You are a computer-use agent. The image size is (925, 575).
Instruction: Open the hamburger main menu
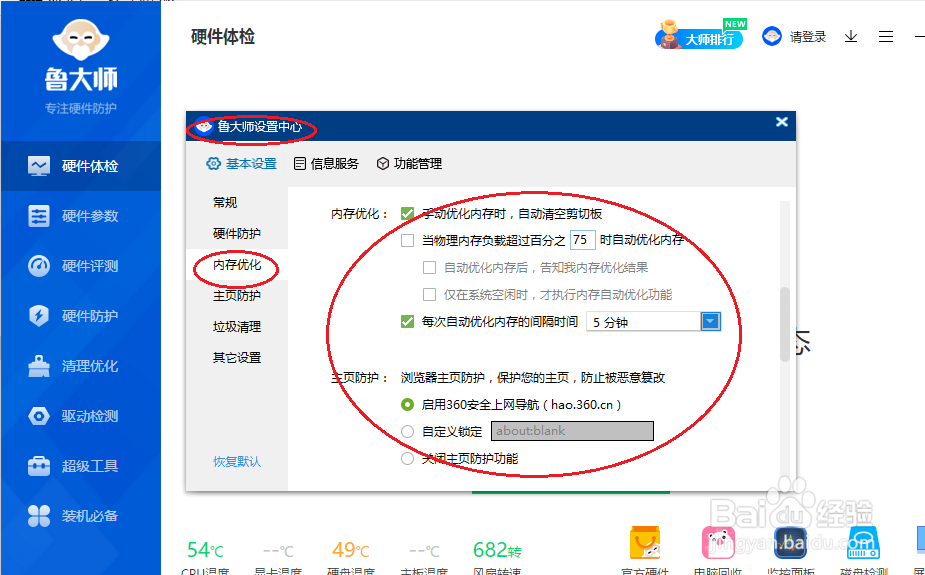[x=885, y=37]
